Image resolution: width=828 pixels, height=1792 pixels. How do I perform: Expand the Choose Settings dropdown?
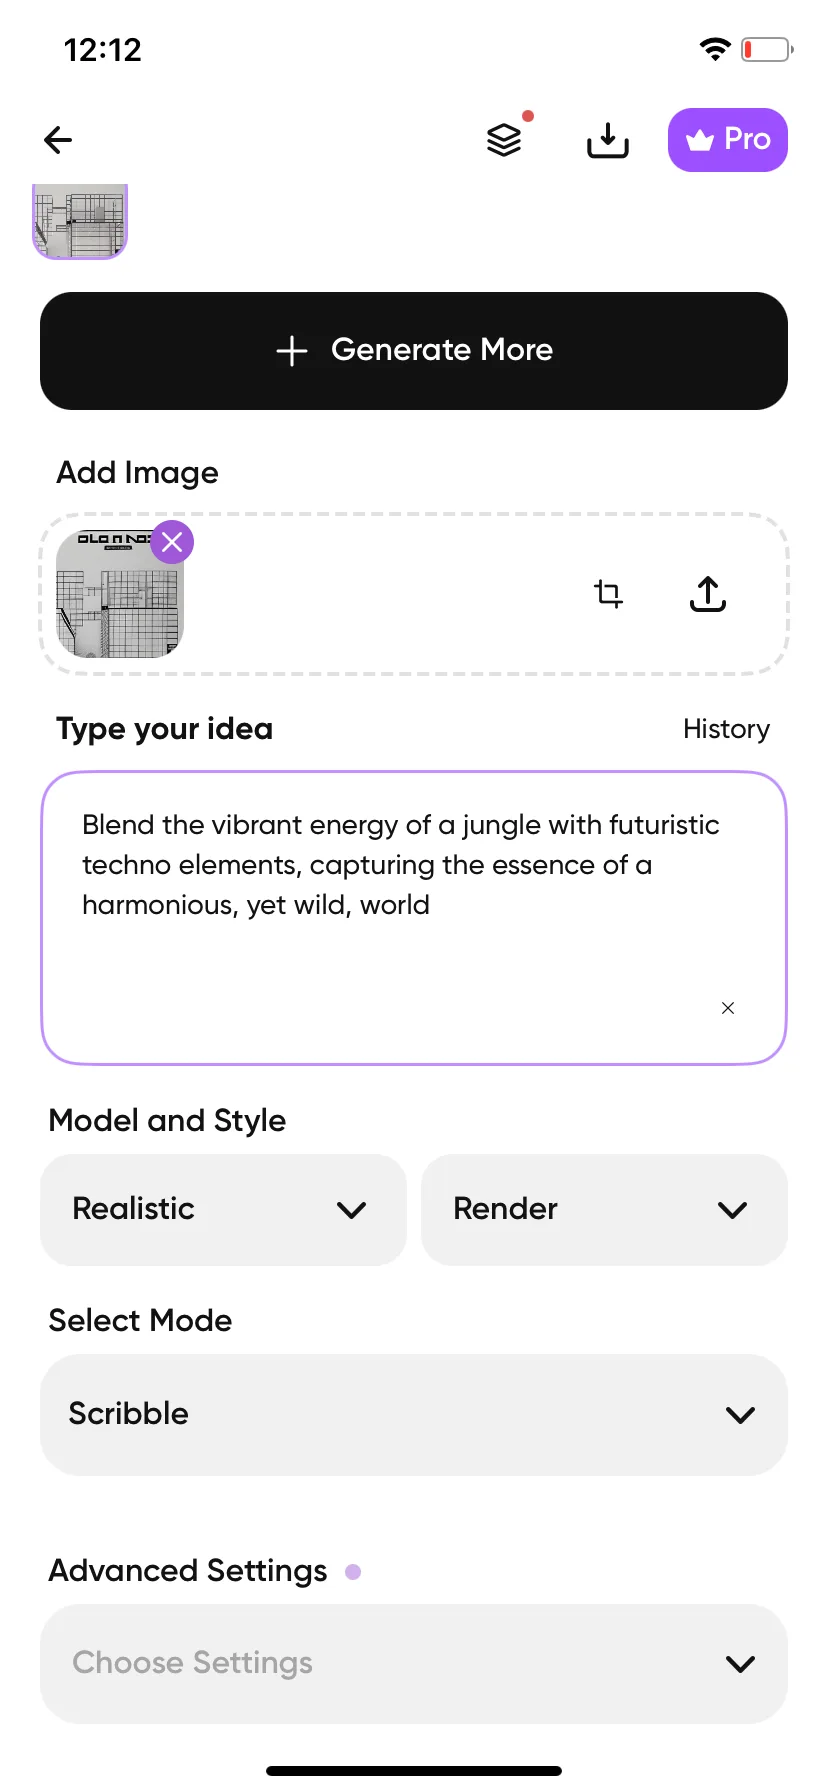point(414,1664)
